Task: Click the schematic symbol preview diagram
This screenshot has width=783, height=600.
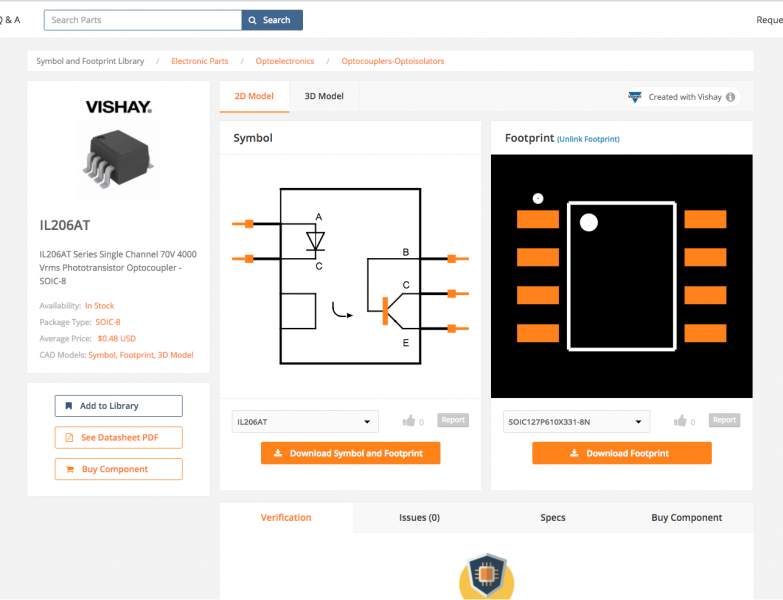Action: (x=350, y=276)
